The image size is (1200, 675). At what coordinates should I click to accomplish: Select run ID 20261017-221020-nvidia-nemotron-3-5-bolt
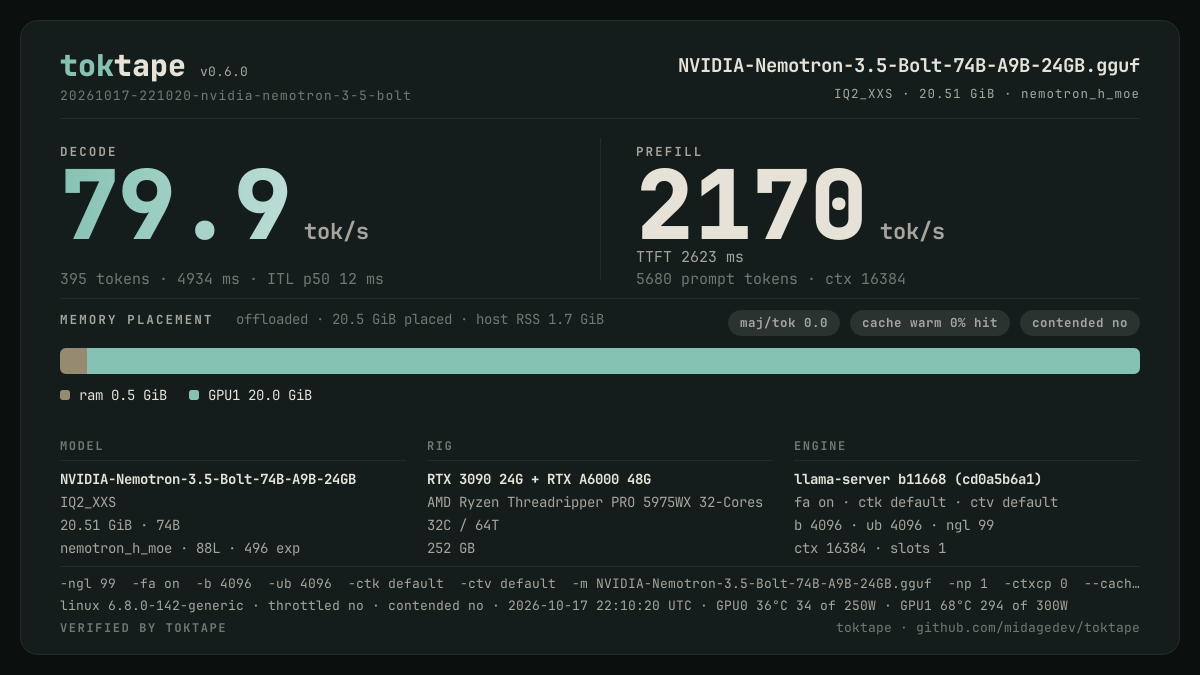click(x=236, y=96)
